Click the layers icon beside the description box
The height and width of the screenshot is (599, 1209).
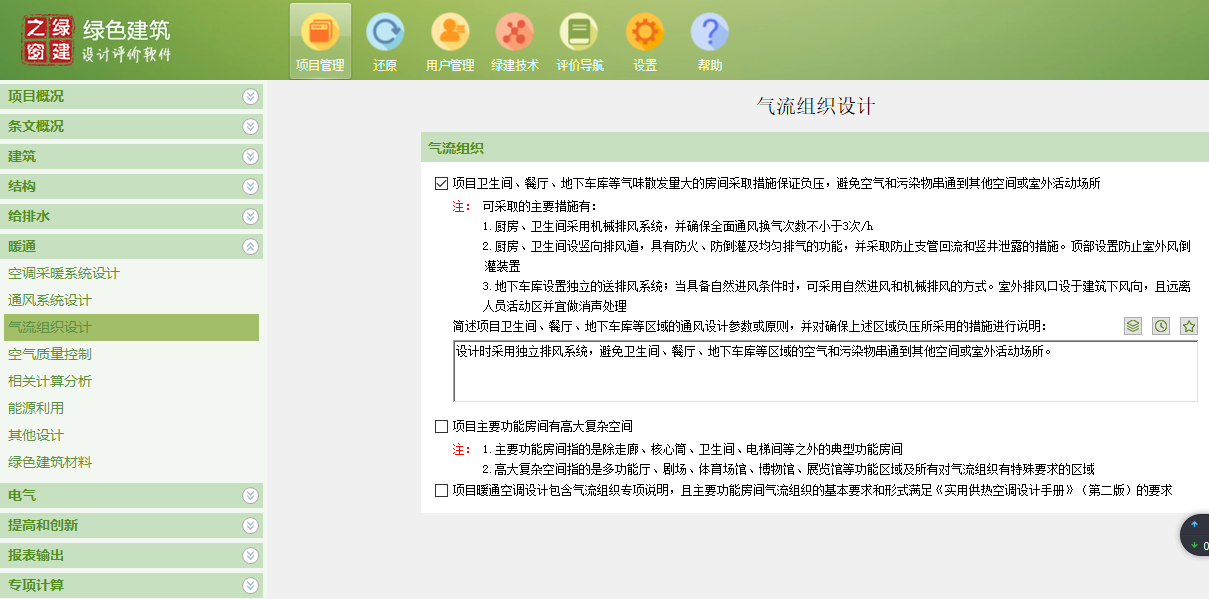pos(1132,325)
